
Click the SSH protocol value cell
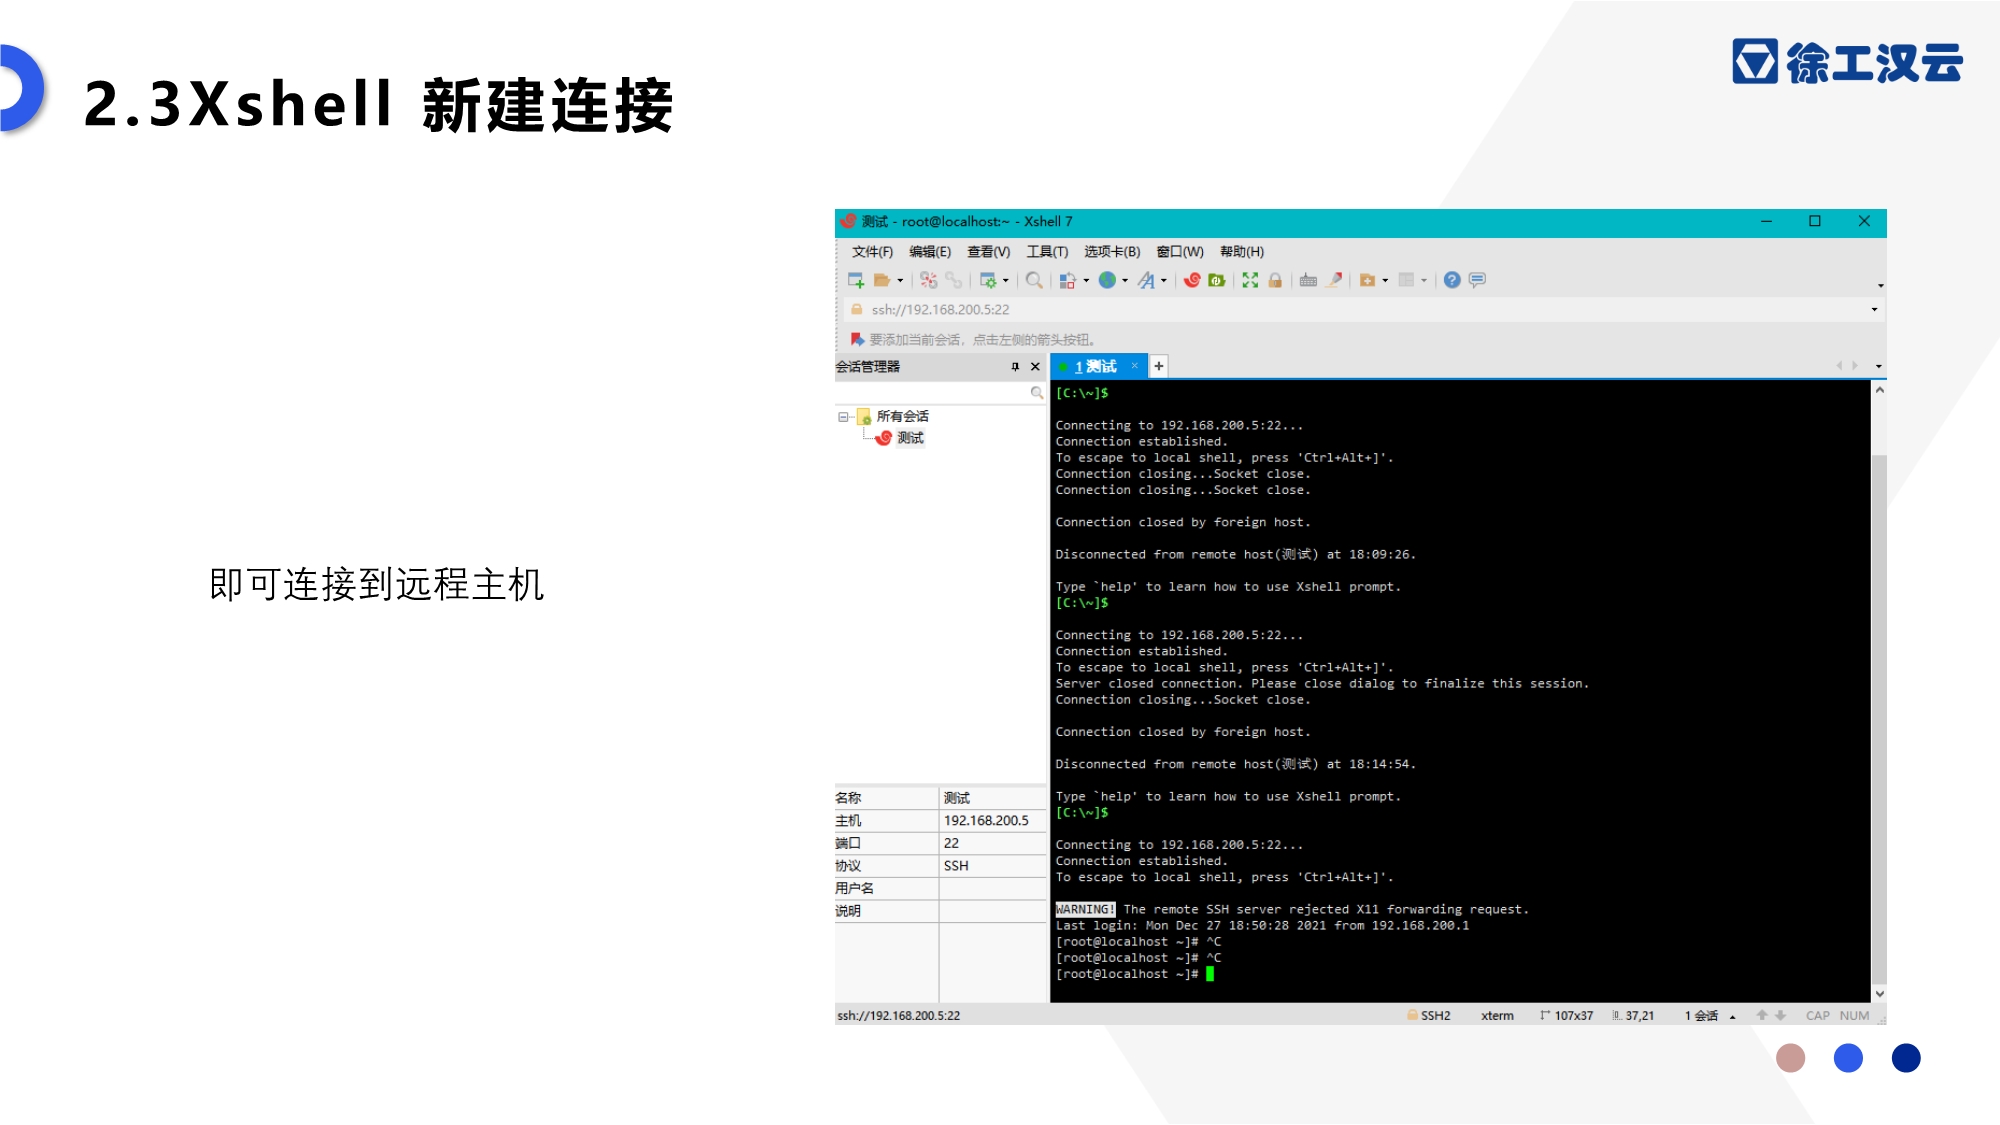(992, 866)
